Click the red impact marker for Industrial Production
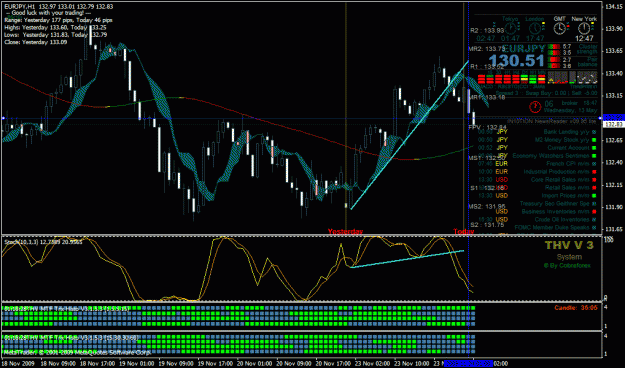Screen dimensions: 625x368 click(594, 172)
